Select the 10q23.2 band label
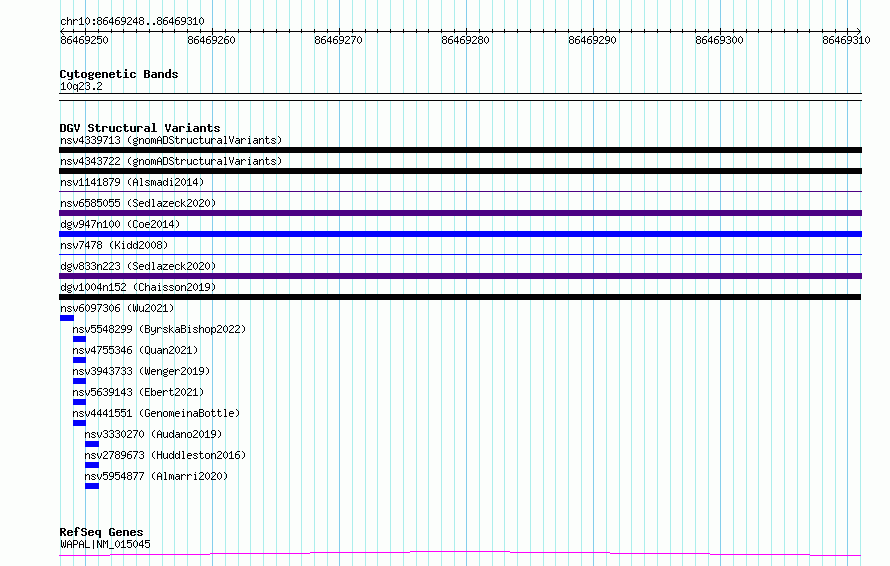 (81, 86)
